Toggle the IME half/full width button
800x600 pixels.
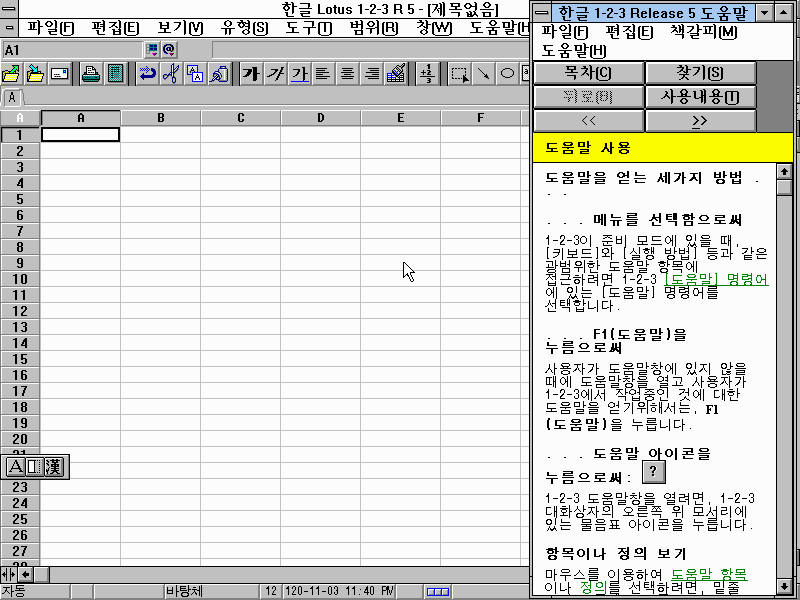coord(34,467)
